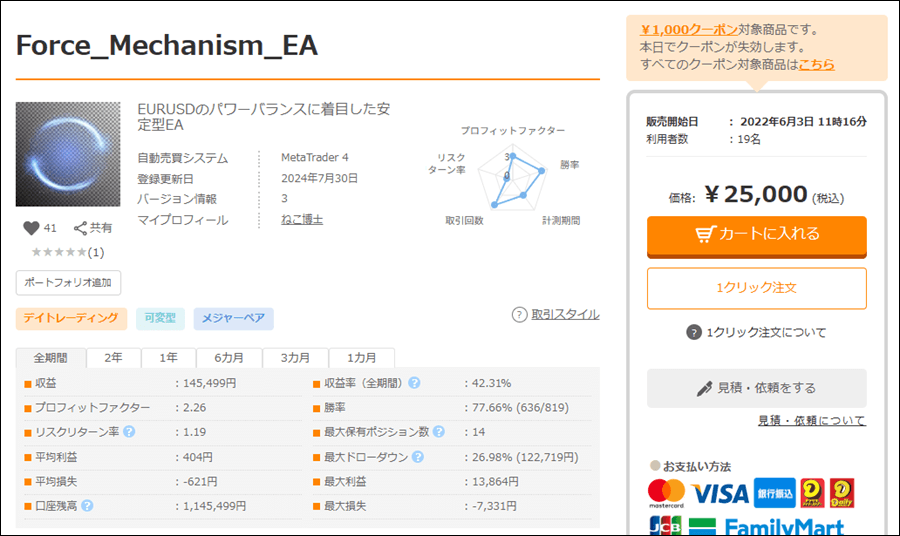Open the ねこ博士 profile link
Image resolution: width=900 pixels, height=536 pixels.
point(301,220)
